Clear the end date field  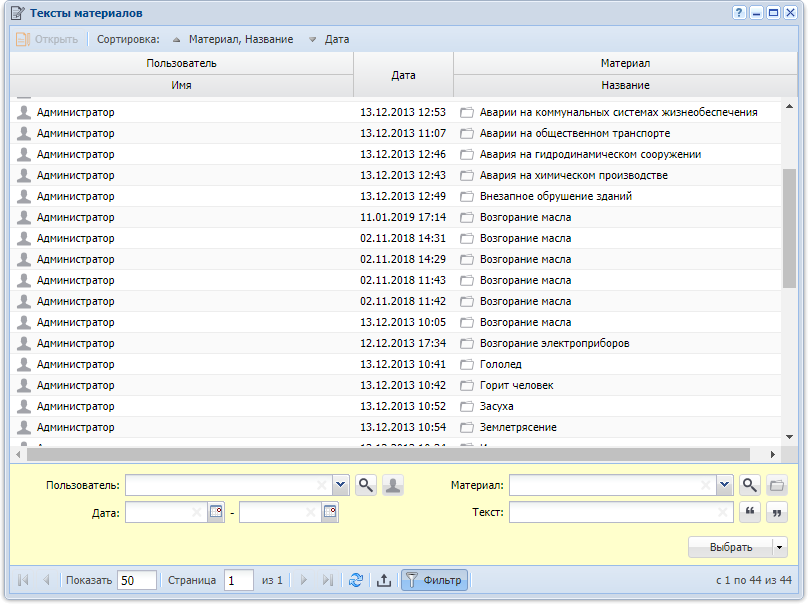(310, 512)
